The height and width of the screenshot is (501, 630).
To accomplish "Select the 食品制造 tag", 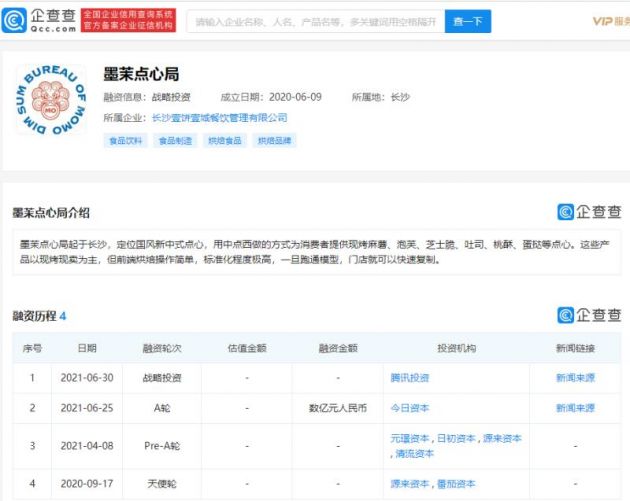I will coord(175,141).
